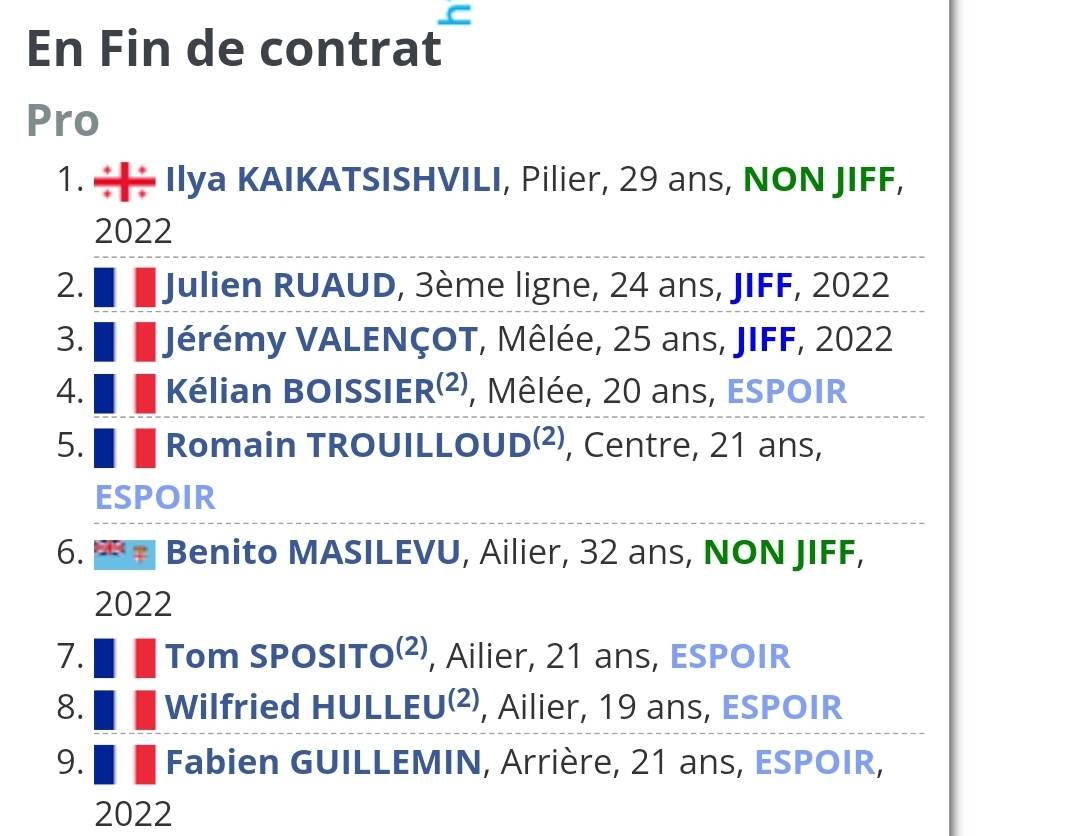Click the Fiji flag next to Benito Masilevu
The width and height of the screenshot is (1080, 836).
click(125, 554)
